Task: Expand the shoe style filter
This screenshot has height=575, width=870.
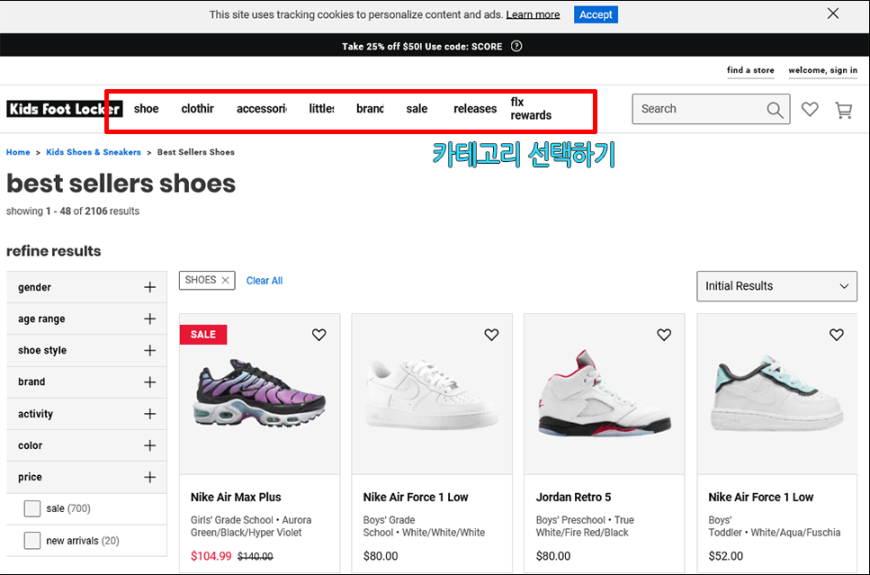Action: [87, 350]
